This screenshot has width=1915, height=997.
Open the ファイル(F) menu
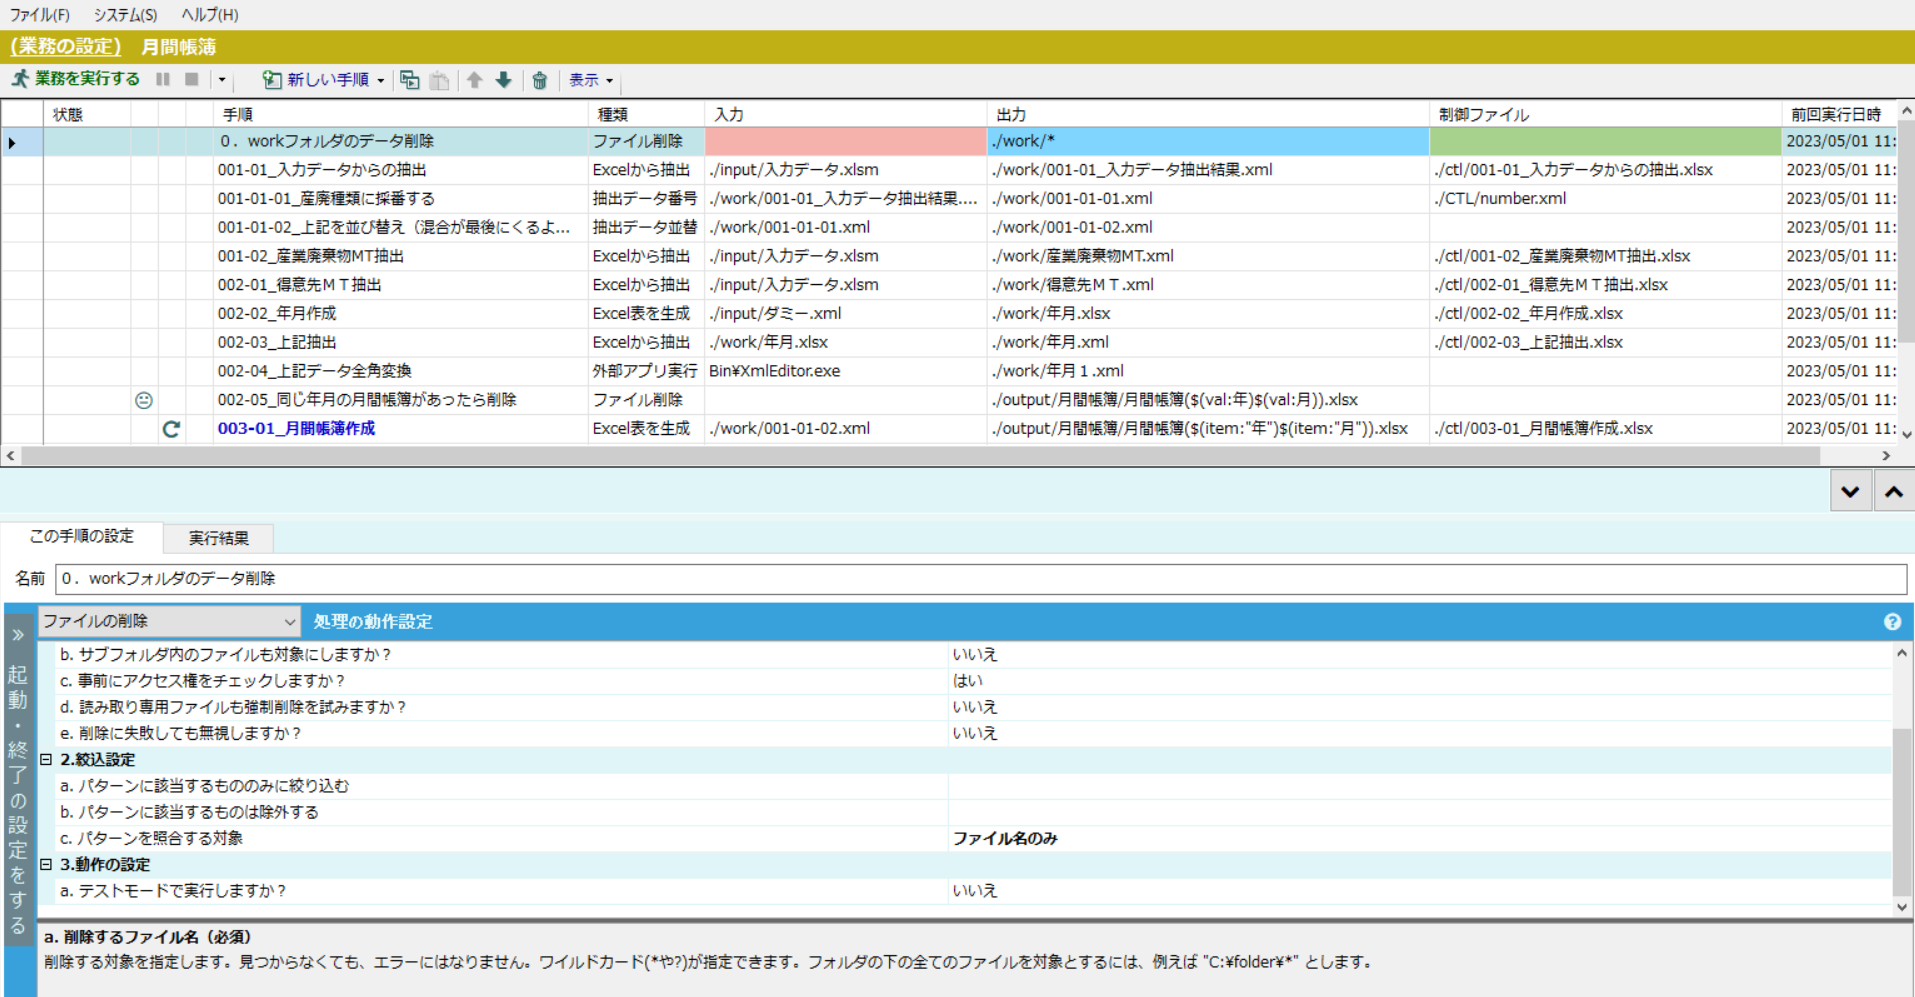click(x=40, y=15)
